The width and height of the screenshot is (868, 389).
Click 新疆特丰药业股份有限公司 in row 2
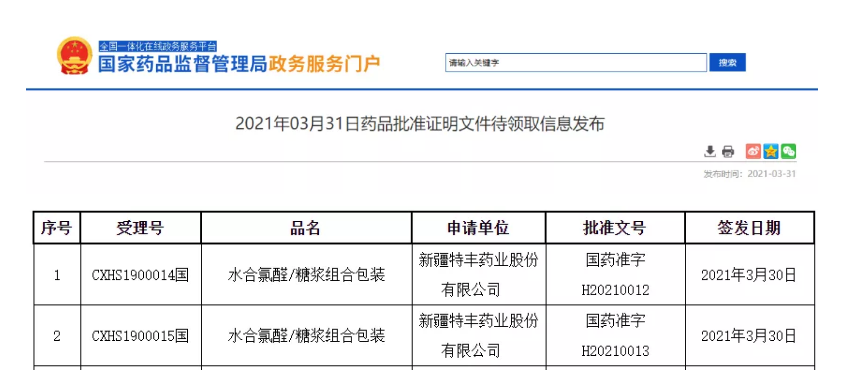pyautogui.click(x=478, y=335)
